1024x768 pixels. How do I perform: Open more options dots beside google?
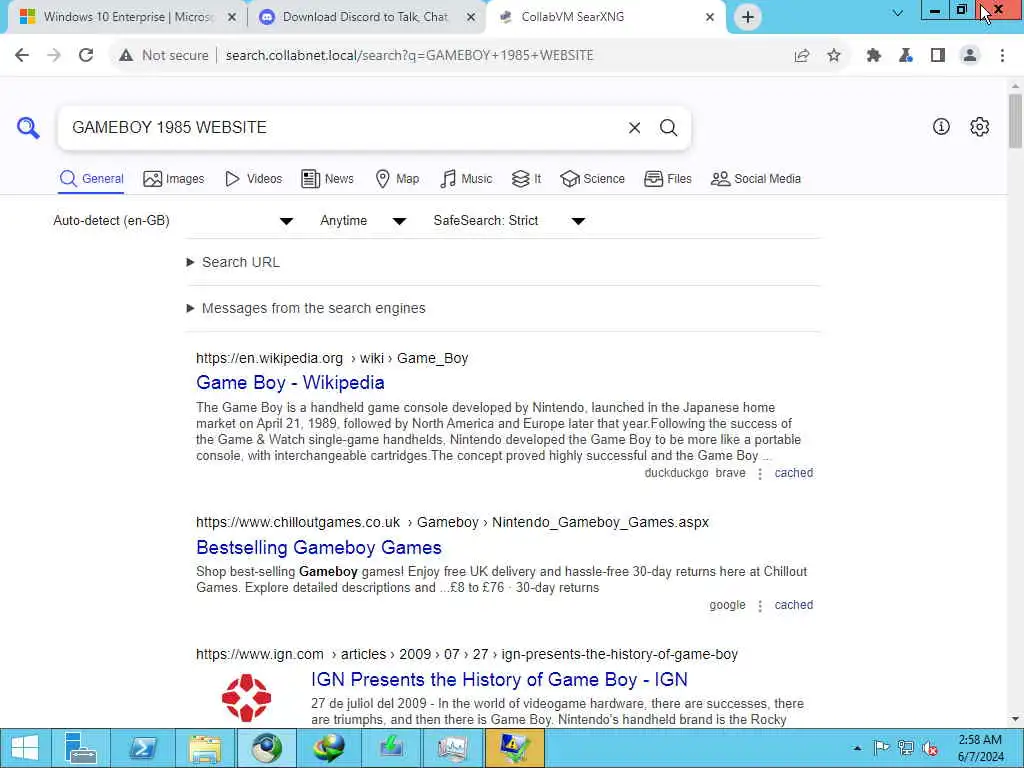pyautogui.click(x=760, y=605)
